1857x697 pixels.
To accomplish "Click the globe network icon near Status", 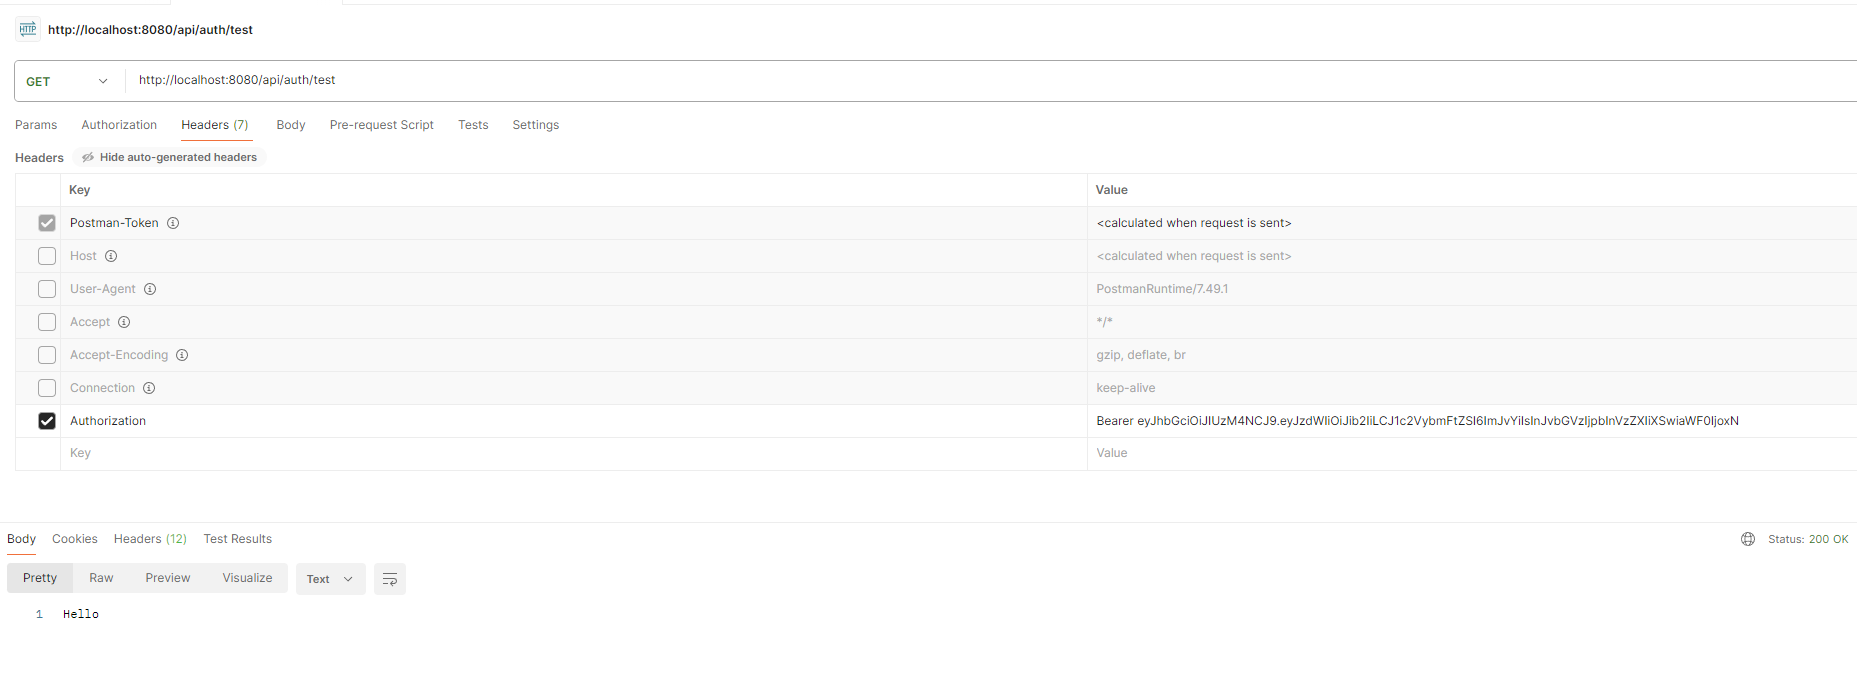I will [1748, 539].
